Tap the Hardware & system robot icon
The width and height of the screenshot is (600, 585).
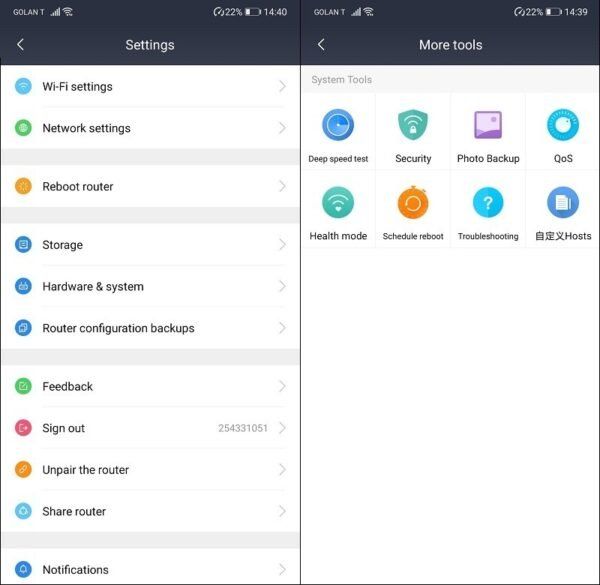[23, 286]
